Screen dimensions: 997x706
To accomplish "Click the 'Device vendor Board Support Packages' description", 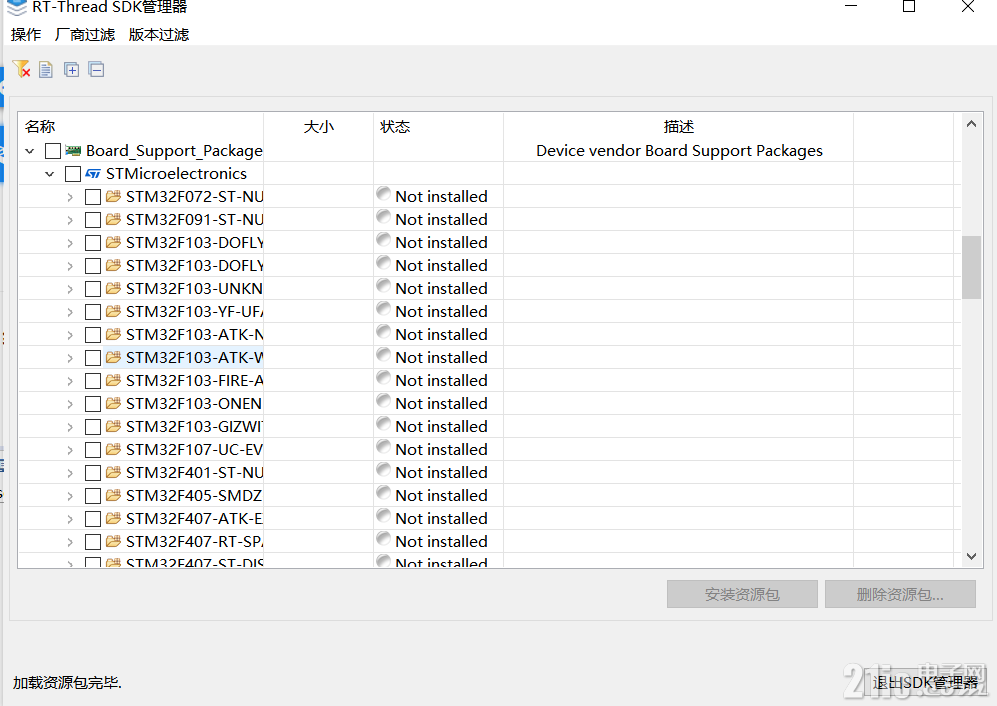I will (679, 151).
